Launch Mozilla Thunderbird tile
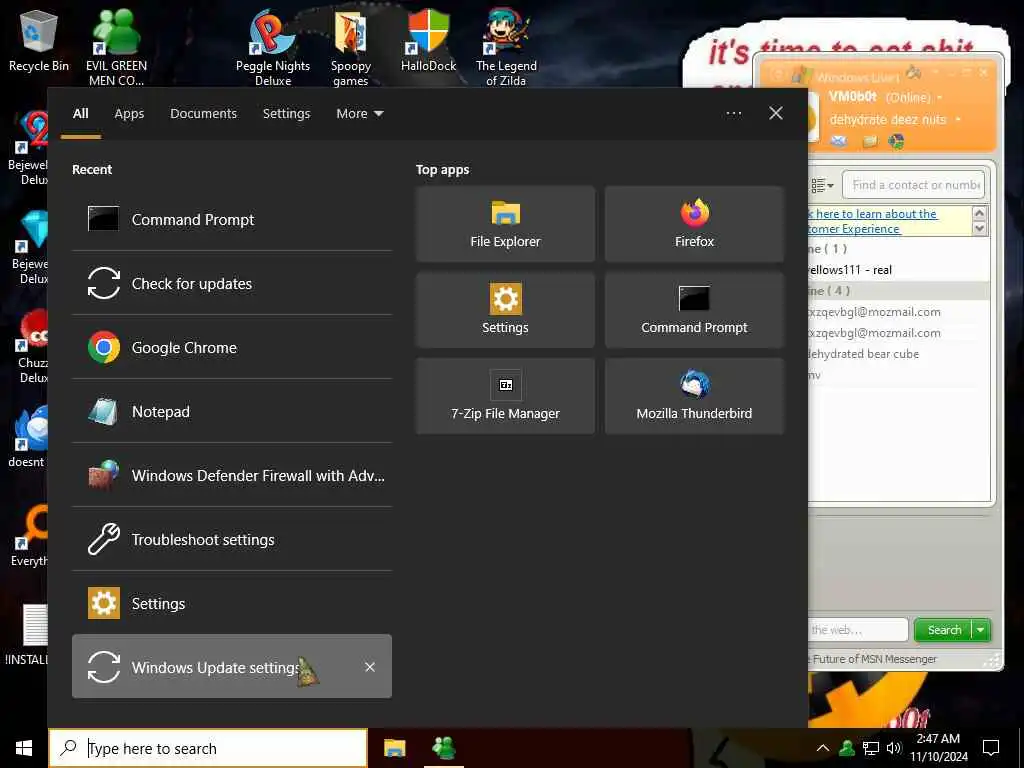Viewport: 1024px width, 768px height. pos(694,396)
